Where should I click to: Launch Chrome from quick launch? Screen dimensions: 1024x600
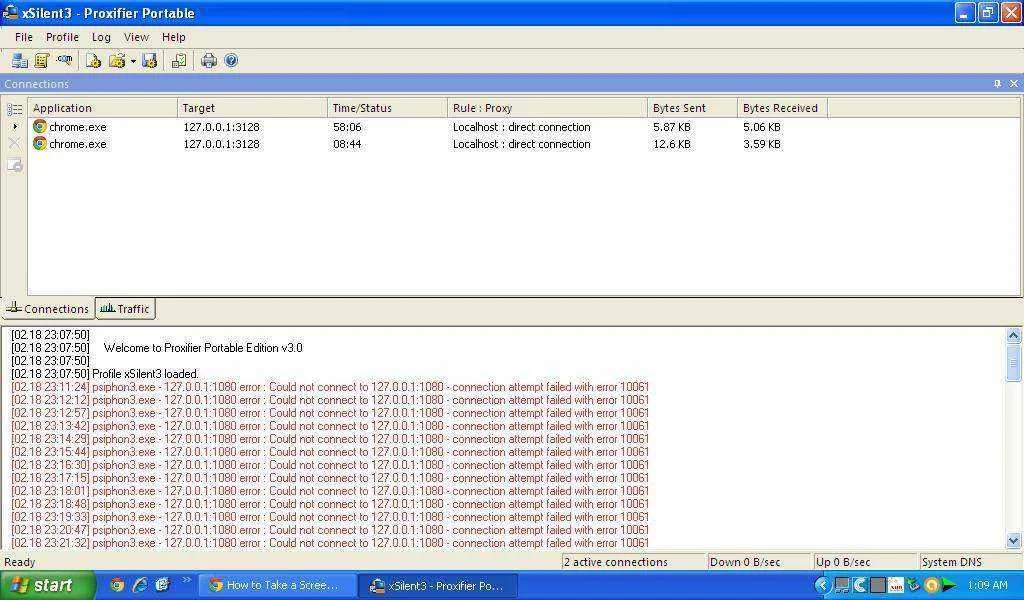click(118, 586)
